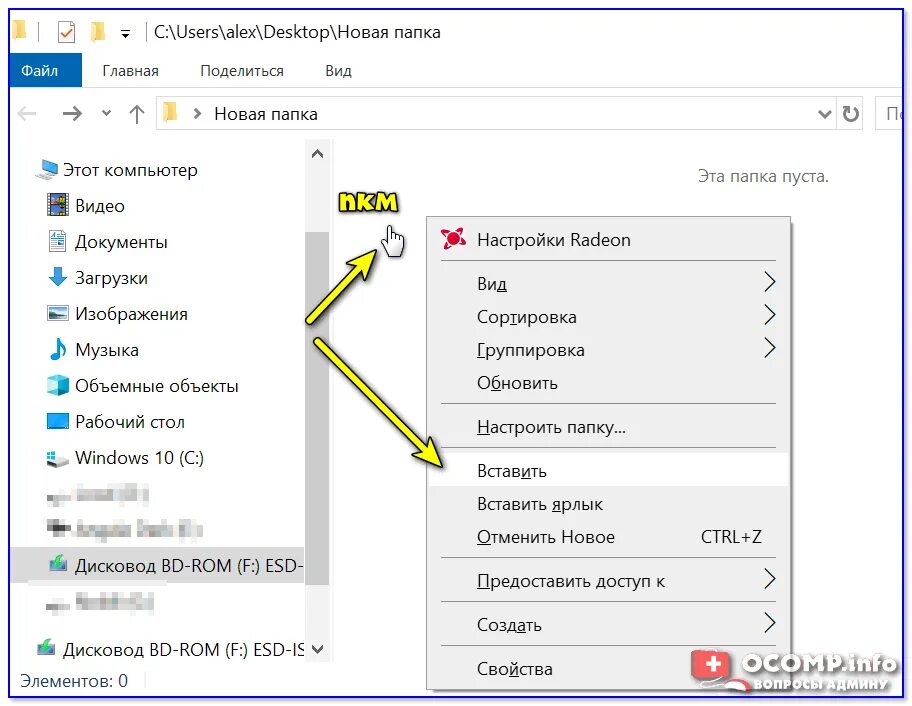Choose Обновить in context menu
Image resolution: width=912 pixels, height=706 pixels.
click(608, 383)
